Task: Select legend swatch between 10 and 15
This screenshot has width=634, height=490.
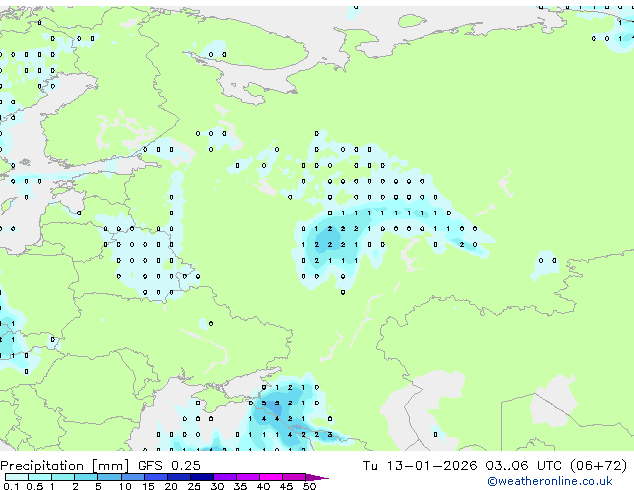Action: tap(132, 477)
